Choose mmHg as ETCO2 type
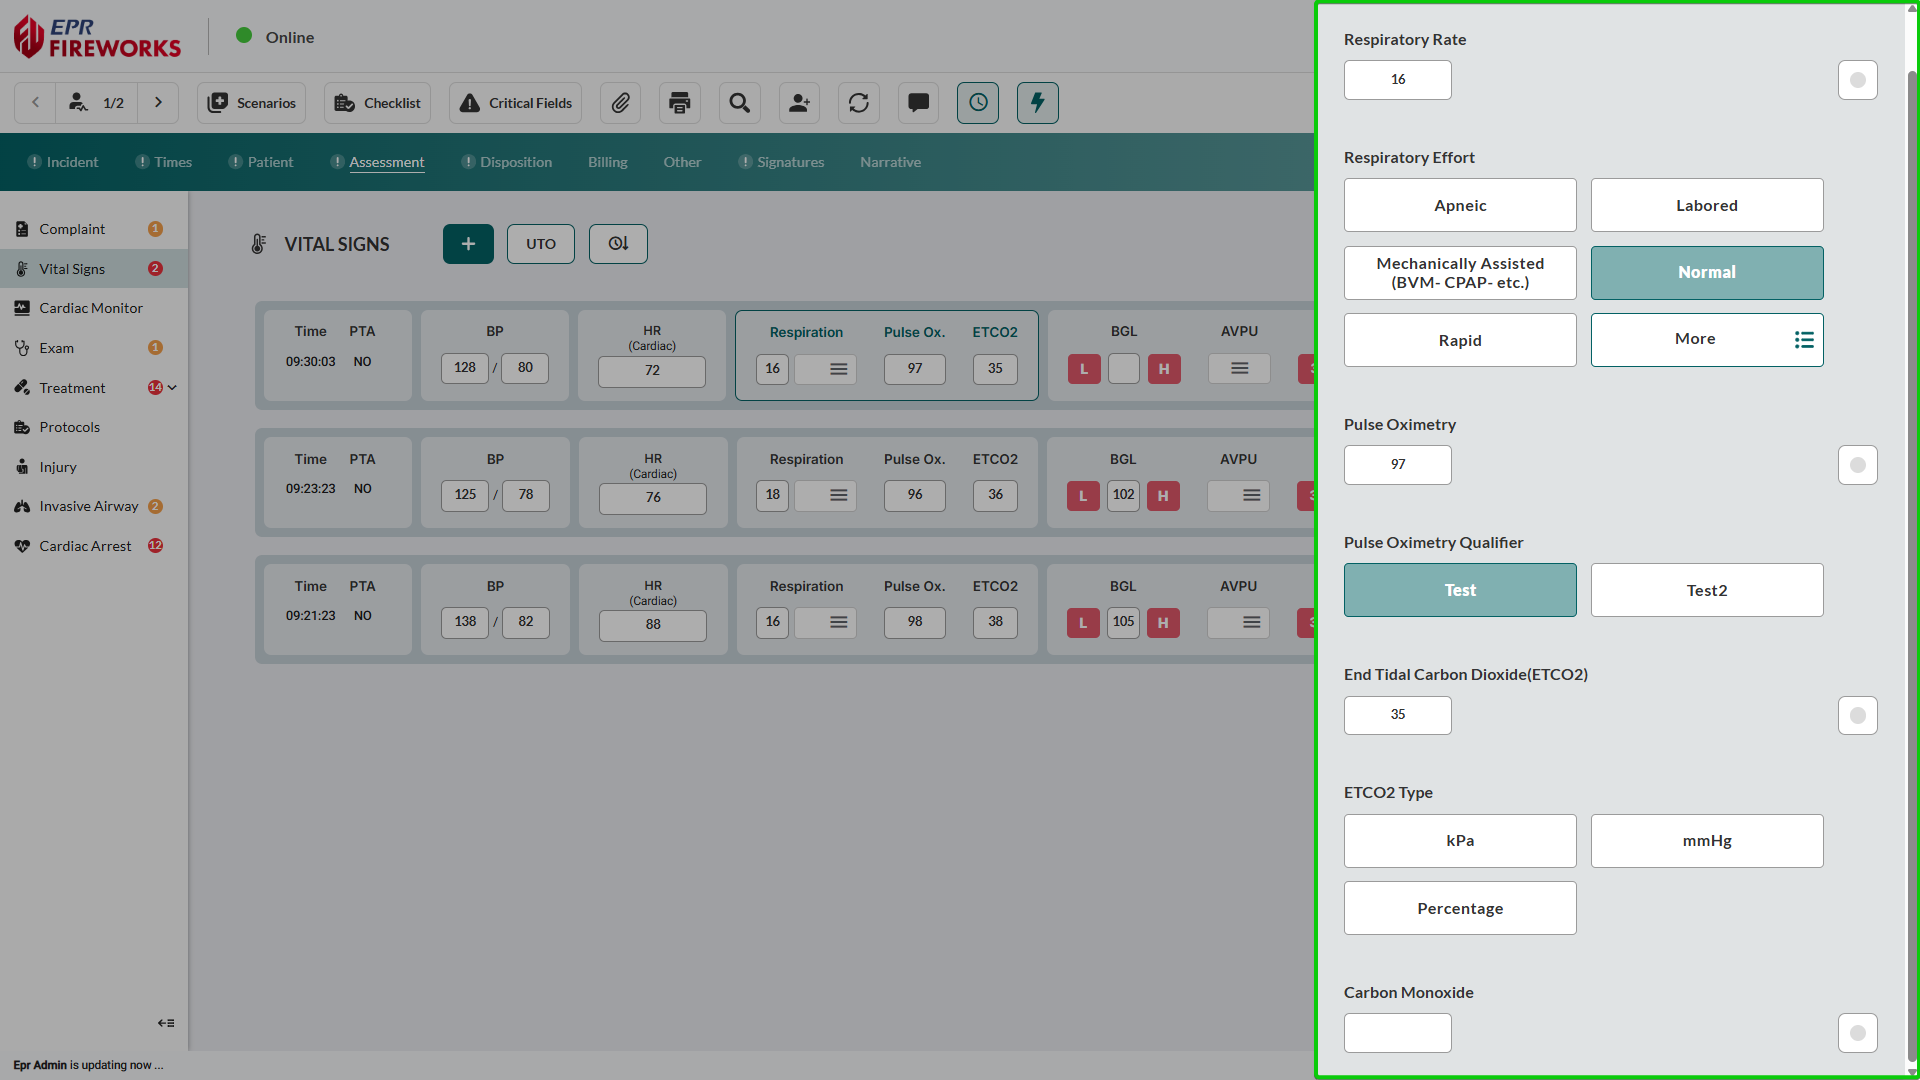 click(x=1706, y=841)
